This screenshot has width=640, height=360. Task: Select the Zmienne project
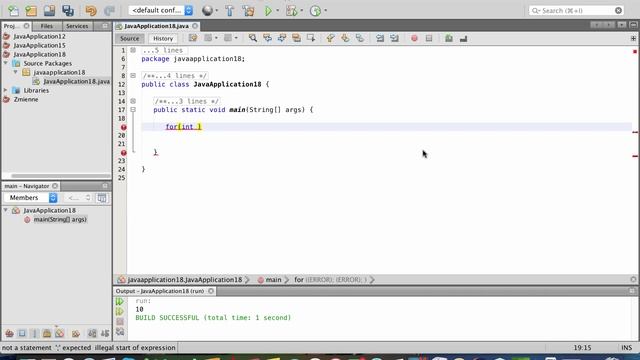pos(26,99)
